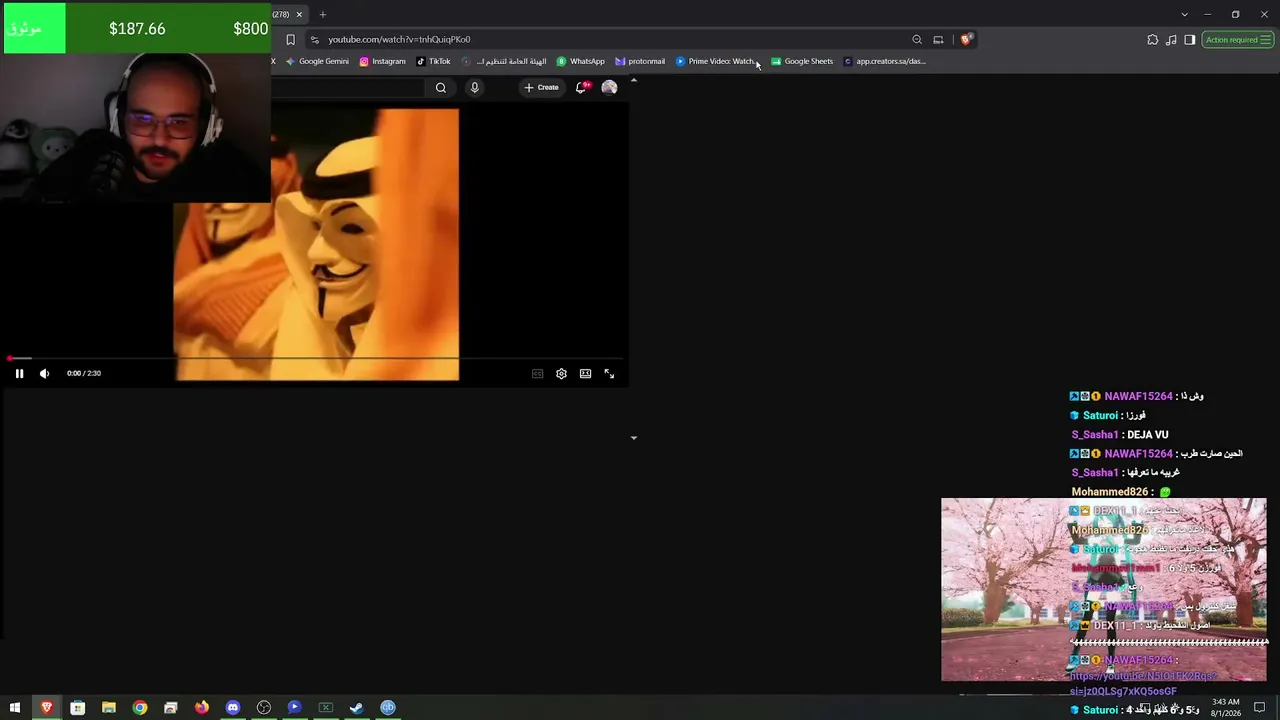
Task: Expand the tab search dropdown
Action: click(1184, 14)
